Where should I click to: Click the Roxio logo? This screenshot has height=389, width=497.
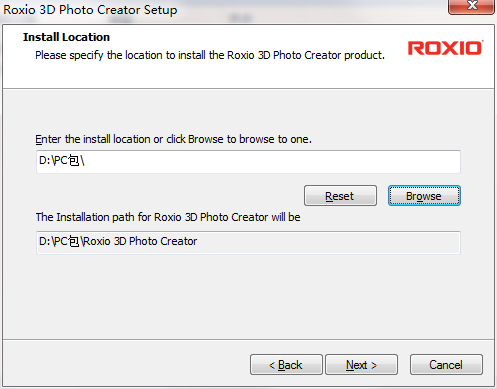pos(445,48)
